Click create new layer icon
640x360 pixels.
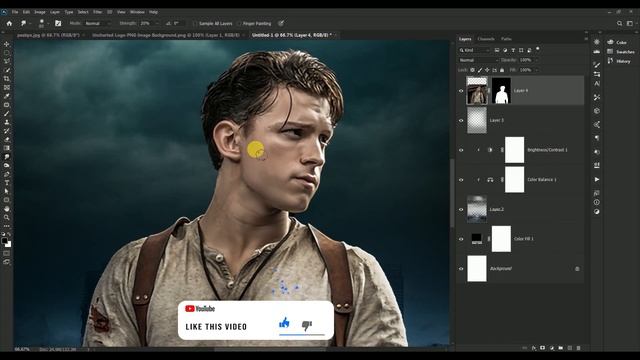click(x=569, y=348)
